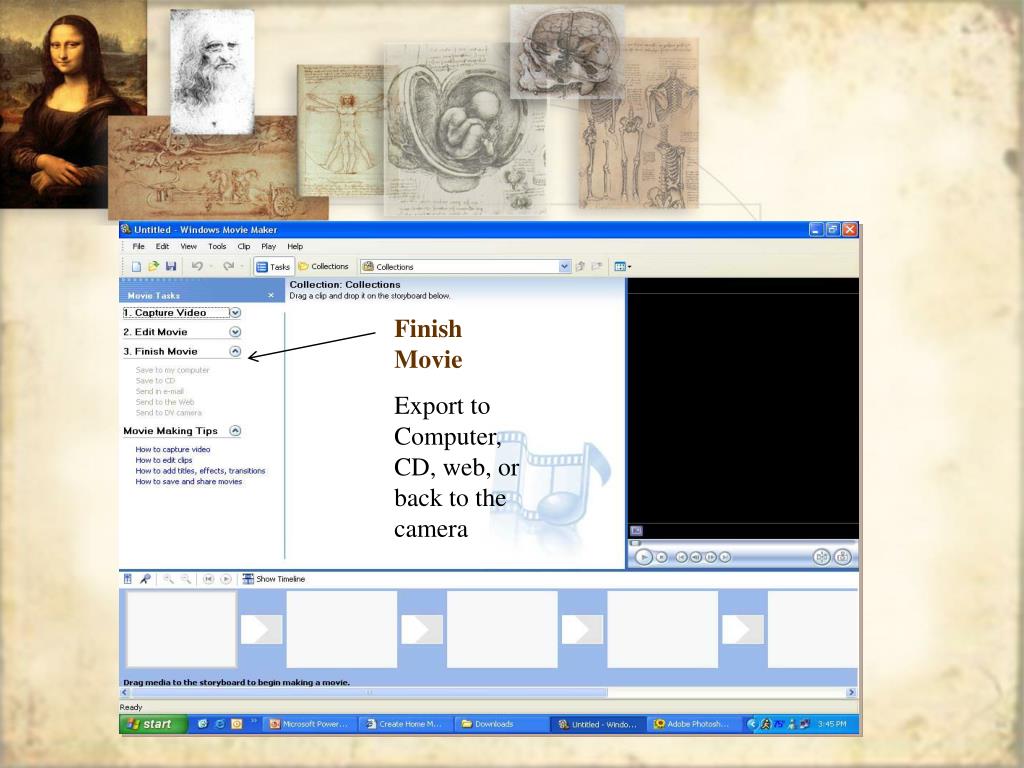Click the Save Project floppy icon
Screen dimensions: 1024x768
(x=170, y=266)
